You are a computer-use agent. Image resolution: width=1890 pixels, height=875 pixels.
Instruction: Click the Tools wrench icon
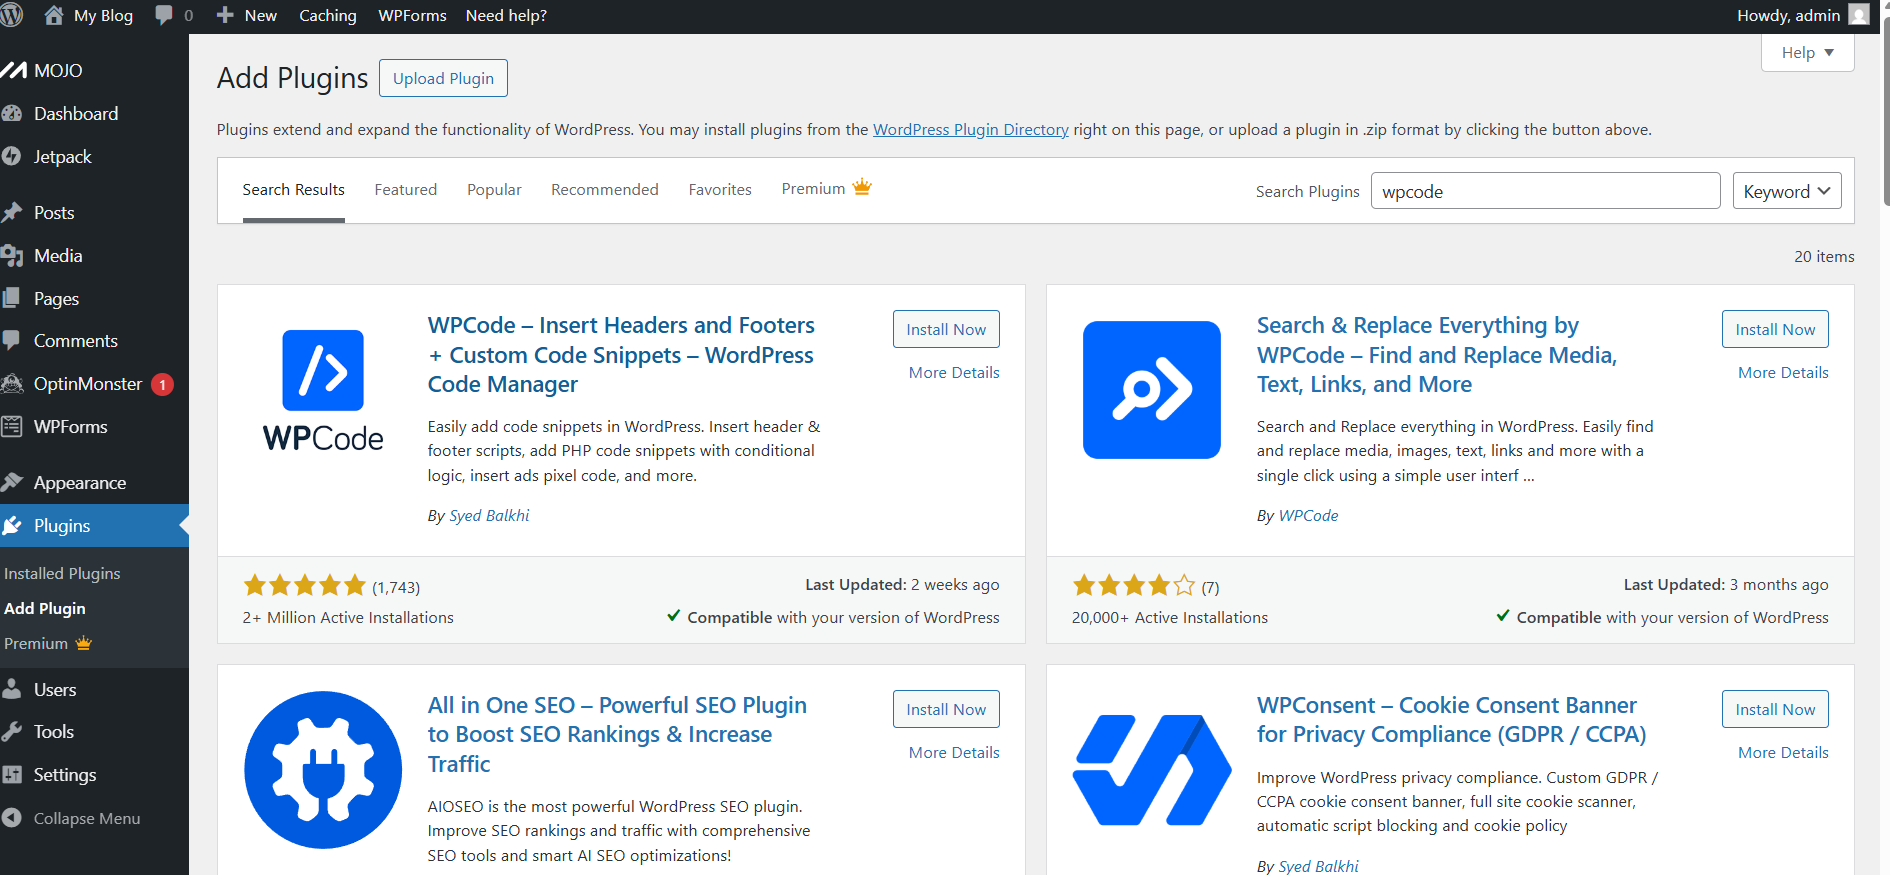pos(12,731)
